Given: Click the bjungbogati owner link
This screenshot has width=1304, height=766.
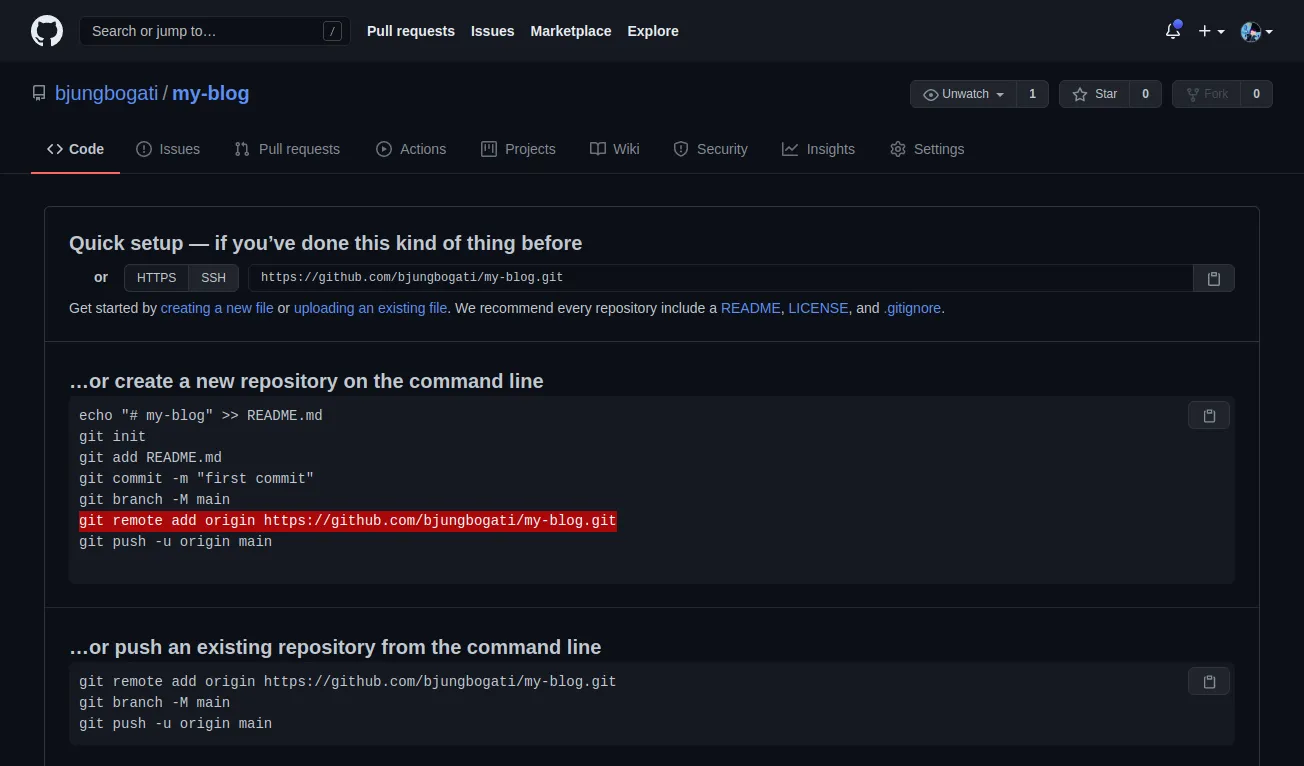Looking at the screenshot, I should [x=106, y=93].
